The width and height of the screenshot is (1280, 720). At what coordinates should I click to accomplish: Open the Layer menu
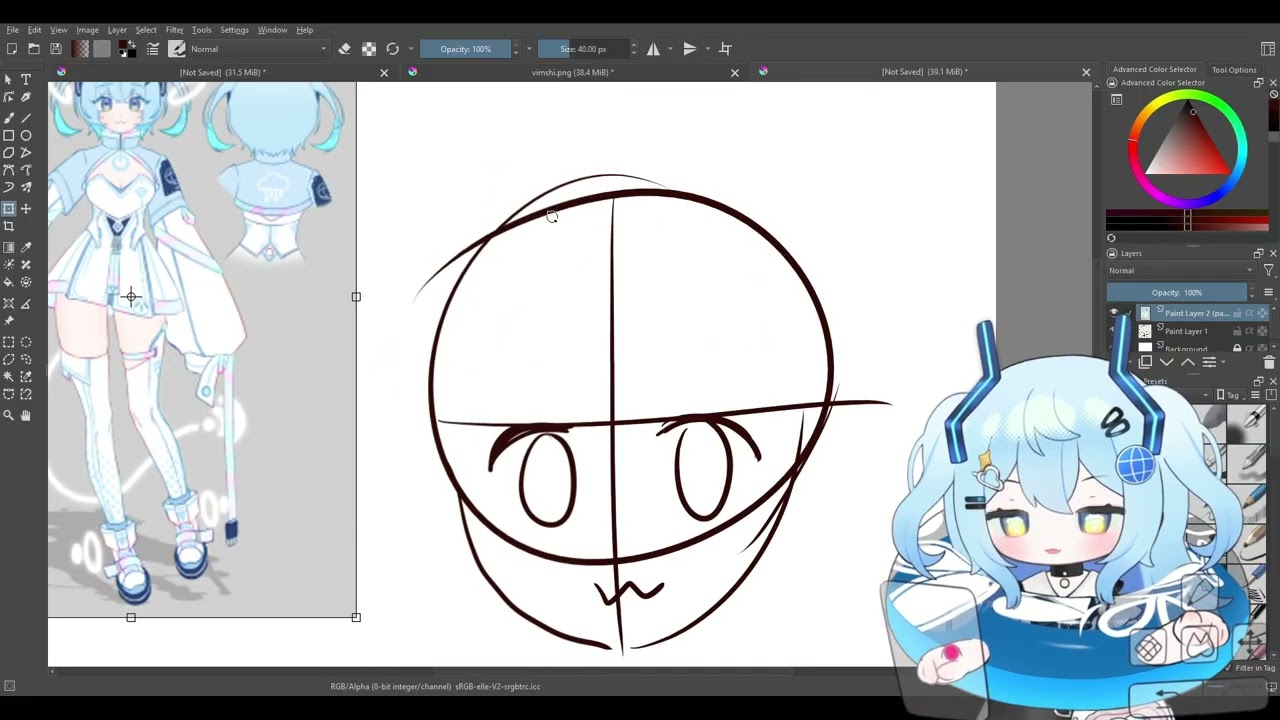coord(117,30)
